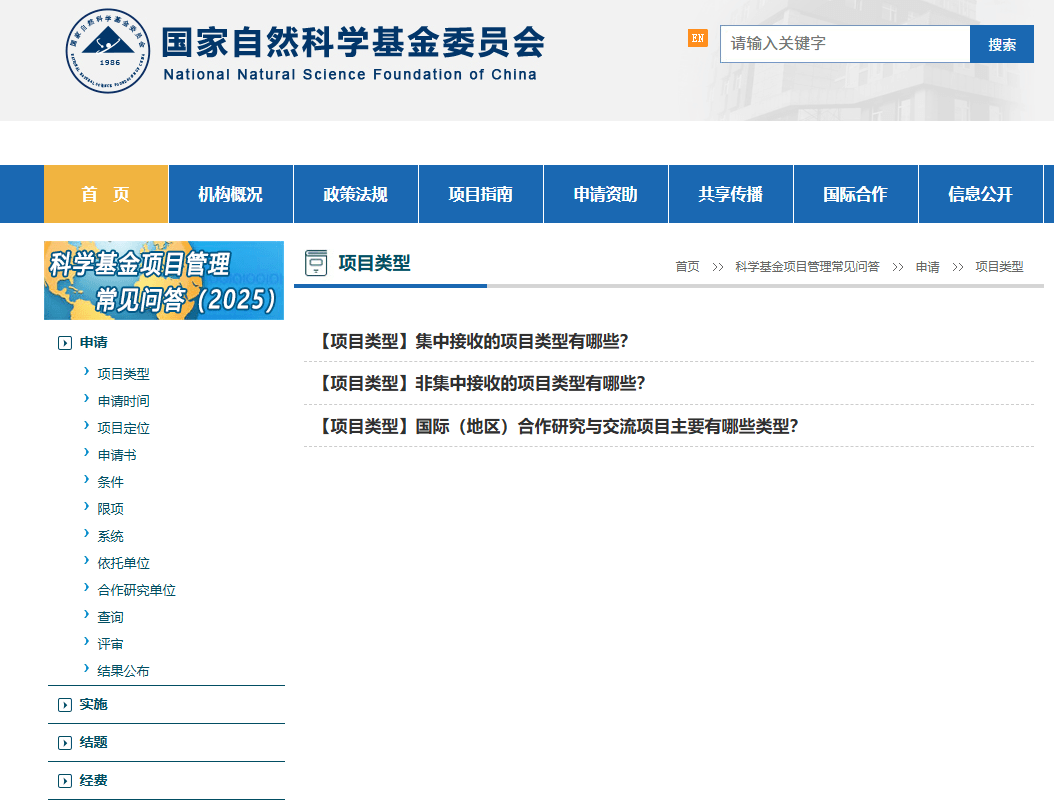Select 申请时间 in the sidebar list
This screenshot has width=1054, height=808.
(124, 401)
